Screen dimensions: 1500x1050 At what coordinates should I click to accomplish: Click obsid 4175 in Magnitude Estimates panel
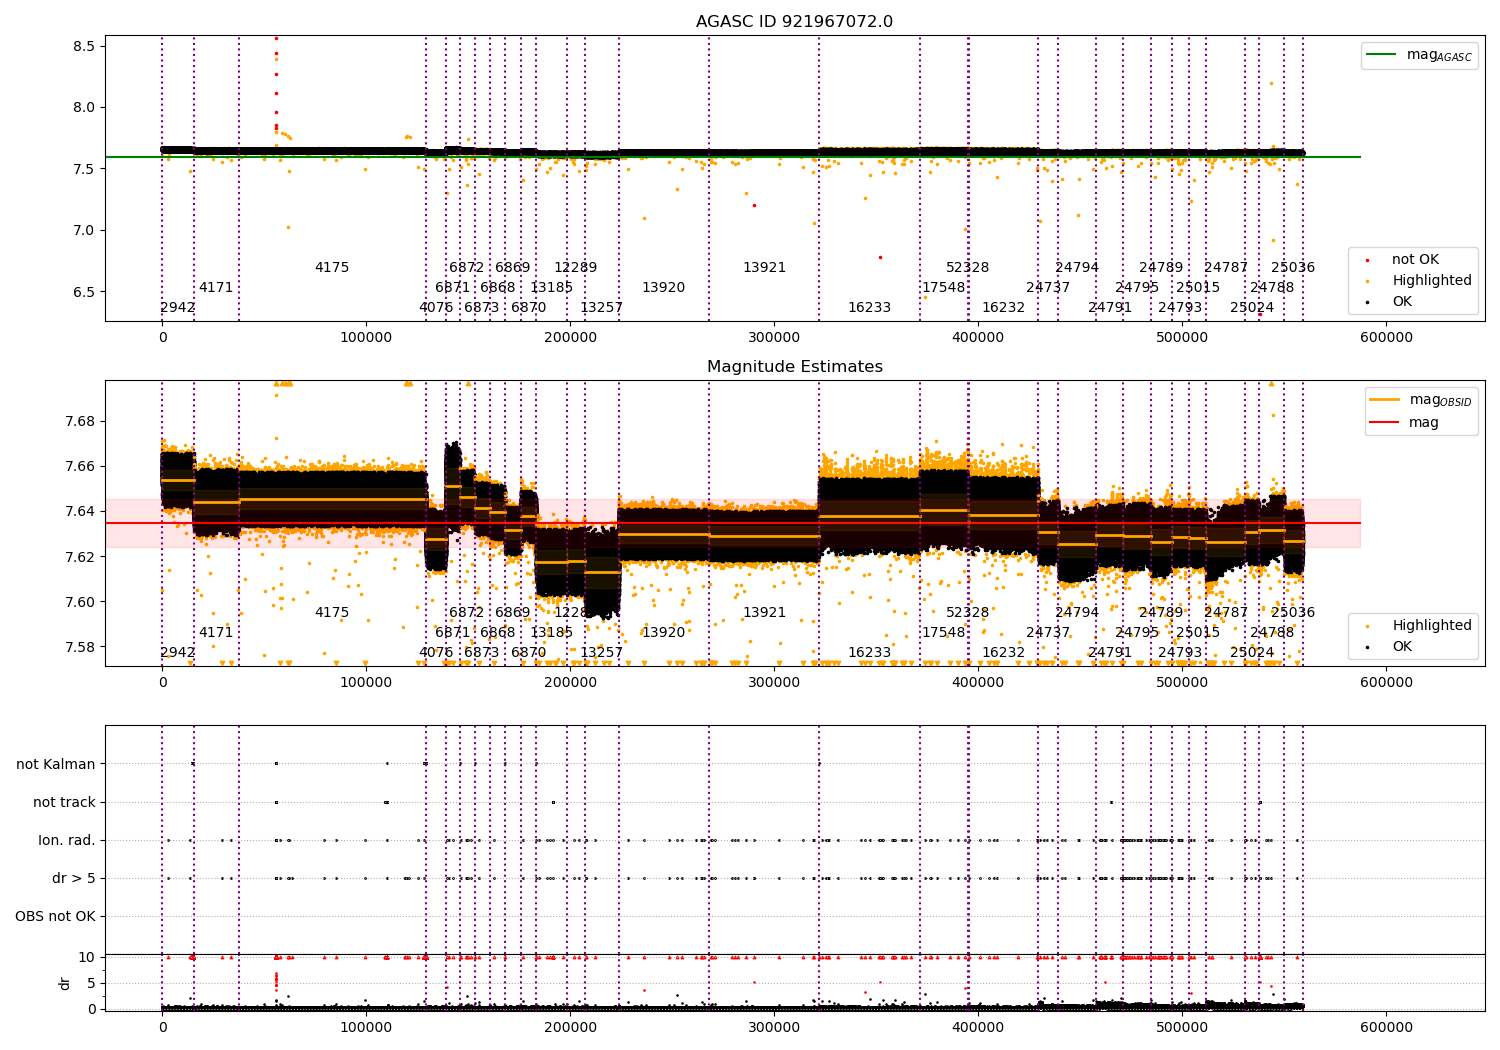pyautogui.click(x=332, y=613)
